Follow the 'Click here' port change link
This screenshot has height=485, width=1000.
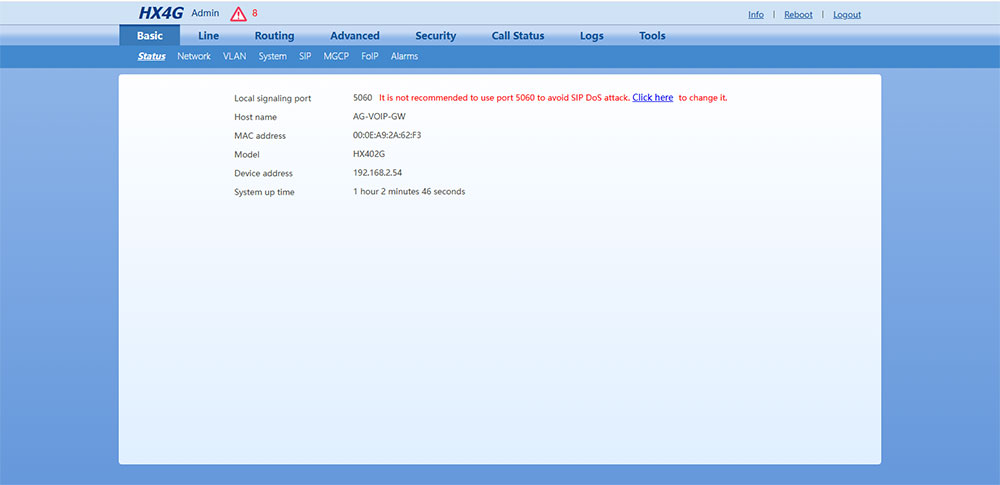pos(652,98)
